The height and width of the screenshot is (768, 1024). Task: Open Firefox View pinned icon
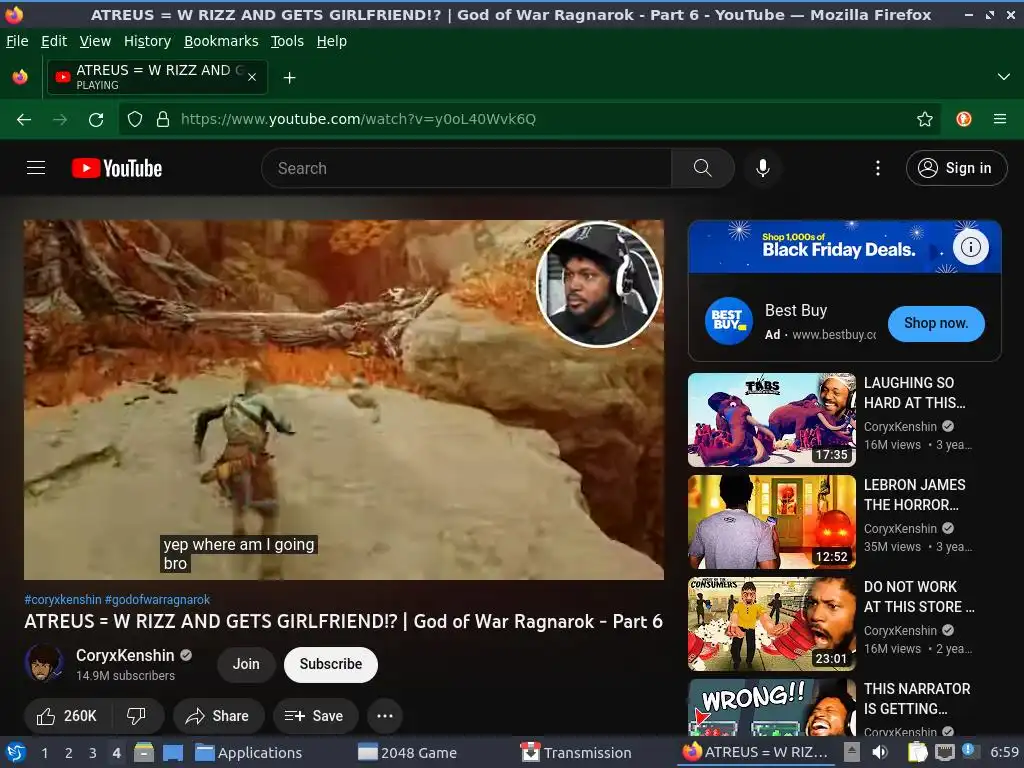tap(20, 77)
